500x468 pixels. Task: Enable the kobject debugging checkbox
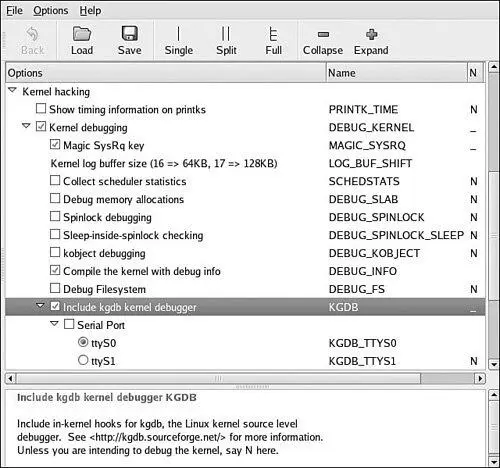pyautogui.click(x=55, y=252)
